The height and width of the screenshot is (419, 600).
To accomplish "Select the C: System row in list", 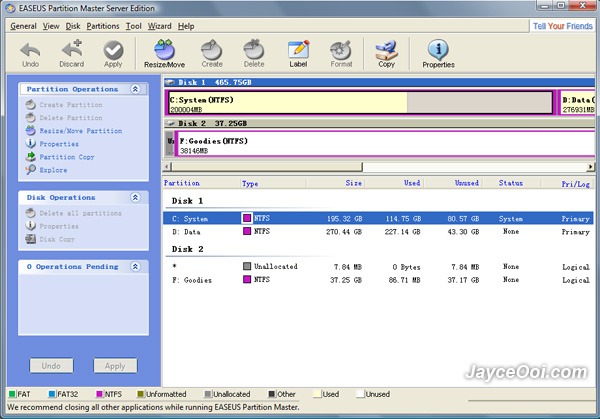I will tap(378, 218).
